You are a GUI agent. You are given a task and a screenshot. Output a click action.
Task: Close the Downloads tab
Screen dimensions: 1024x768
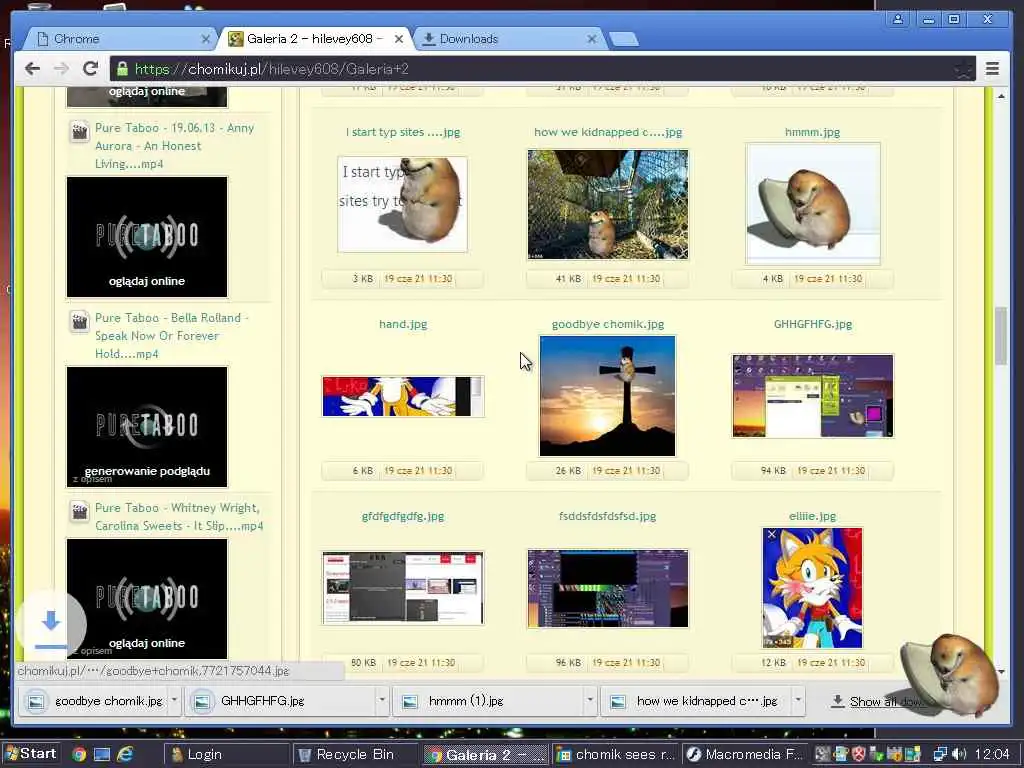(592, 39)
